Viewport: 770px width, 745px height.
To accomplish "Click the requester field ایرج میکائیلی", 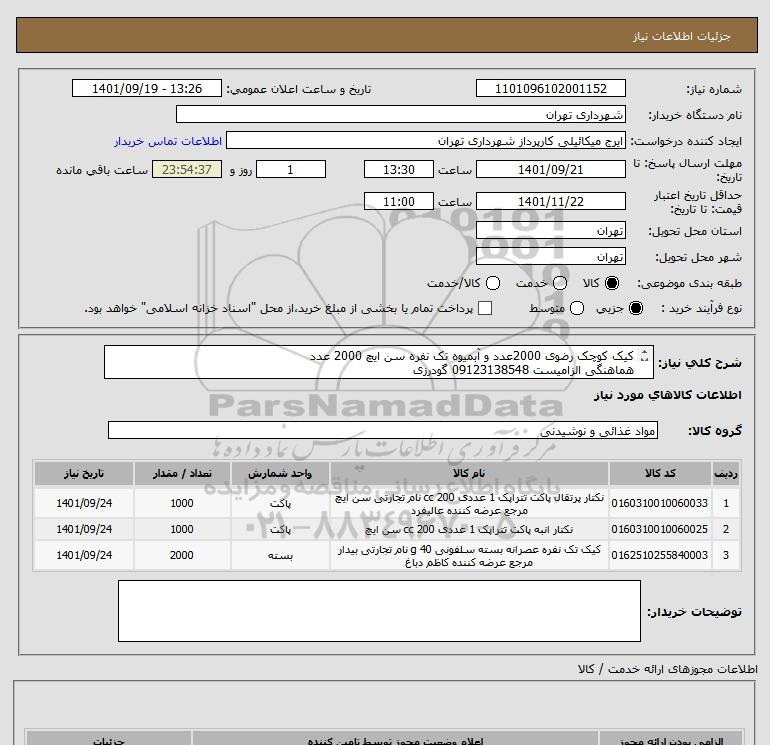I will (x=426, y=141).
